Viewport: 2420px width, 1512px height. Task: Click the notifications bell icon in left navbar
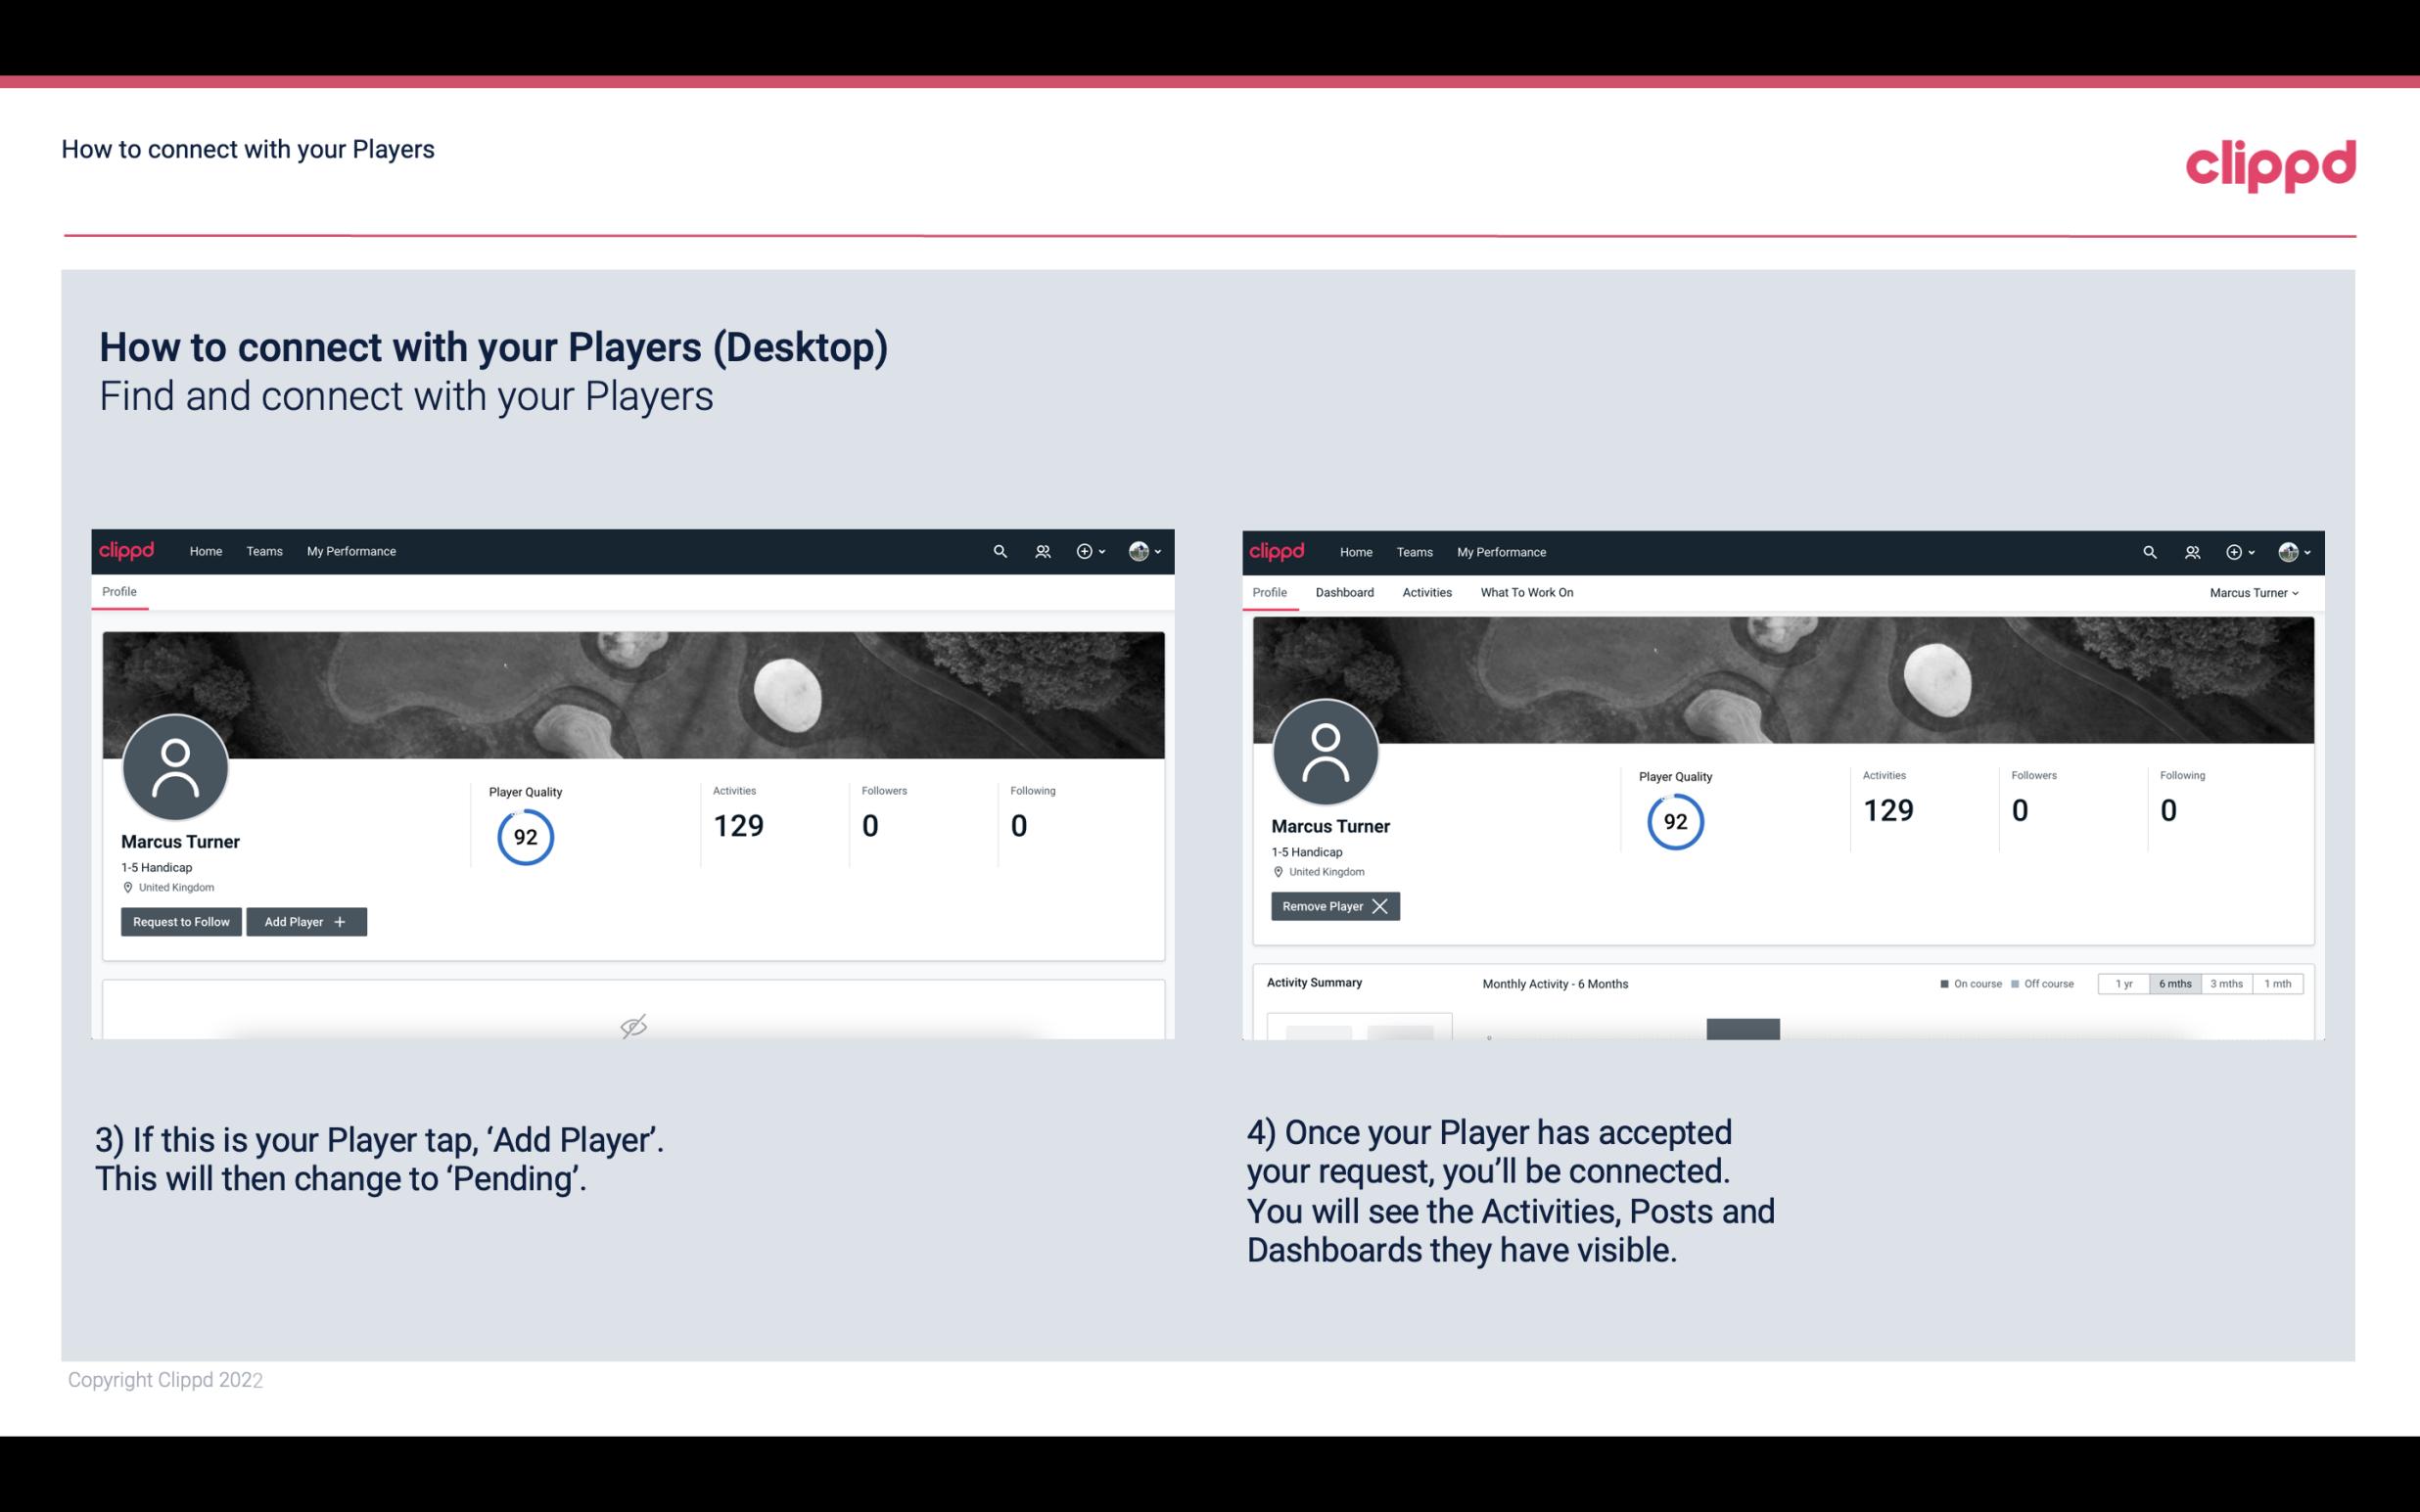point(1040,550)
